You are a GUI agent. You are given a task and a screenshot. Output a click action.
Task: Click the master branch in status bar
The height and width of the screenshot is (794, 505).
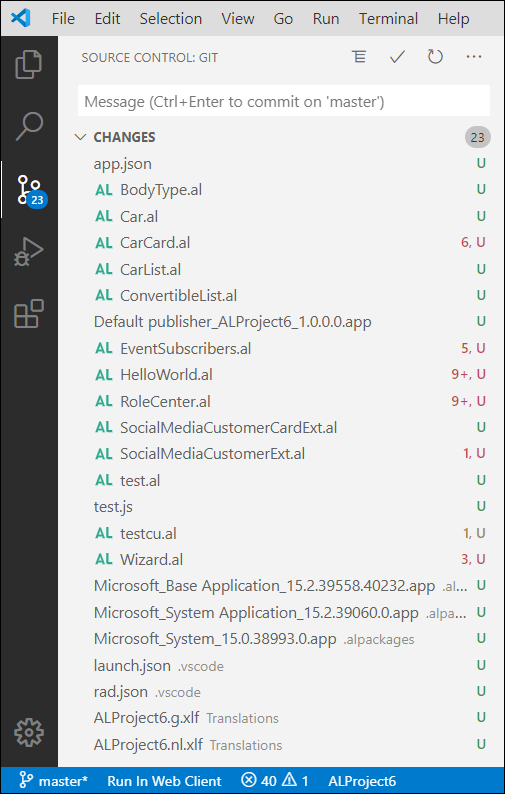54,781
